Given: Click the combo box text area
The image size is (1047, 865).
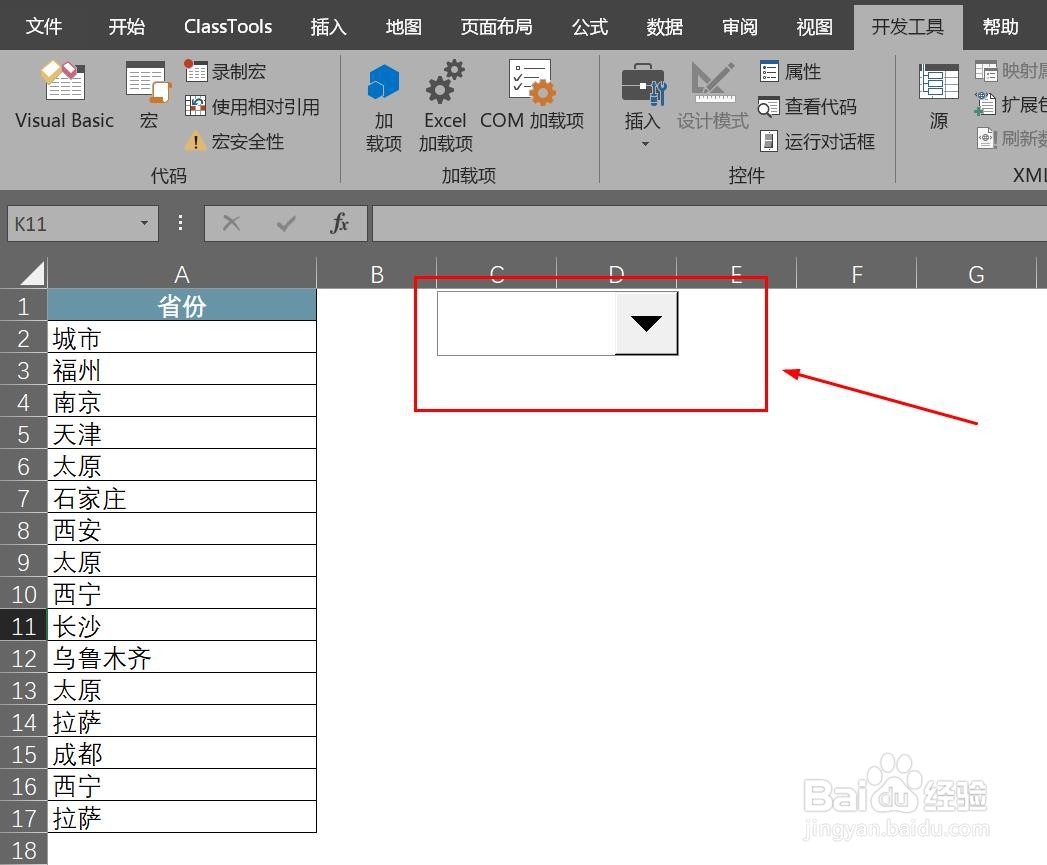Looking at the screenshot, I should 526,323.
